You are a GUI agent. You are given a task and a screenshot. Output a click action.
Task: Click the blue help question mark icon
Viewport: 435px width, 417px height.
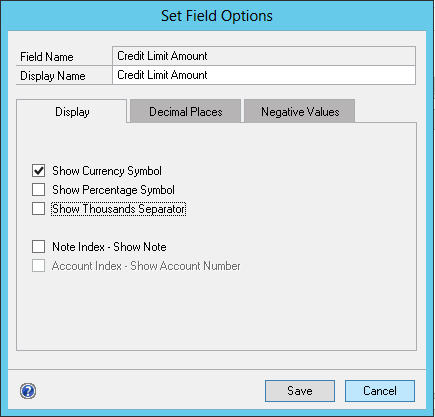coord(28,391)
